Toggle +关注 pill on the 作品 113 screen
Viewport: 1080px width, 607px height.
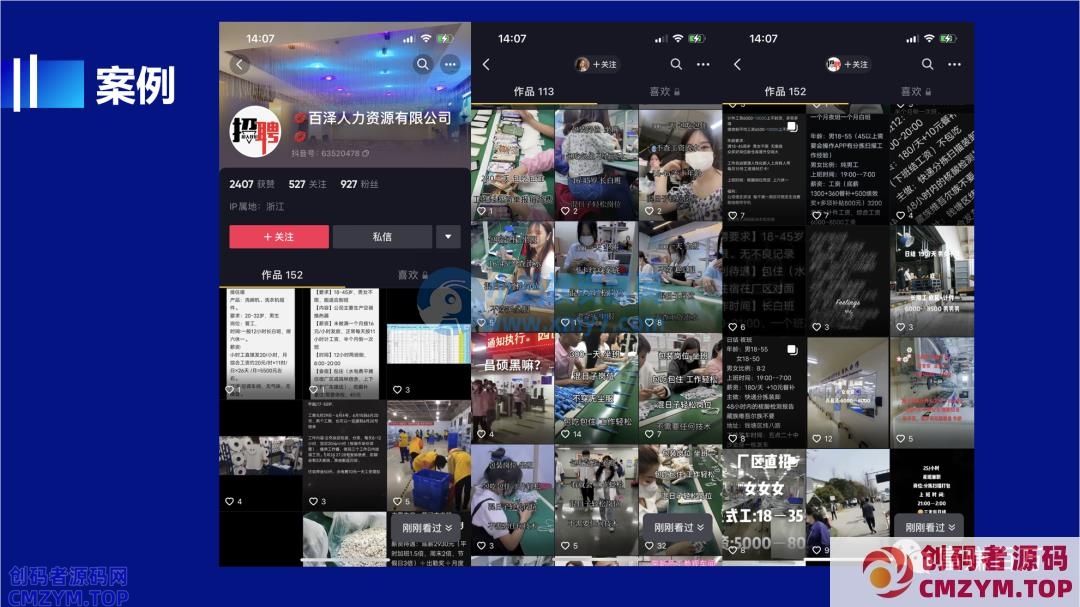tap(596, 64)
